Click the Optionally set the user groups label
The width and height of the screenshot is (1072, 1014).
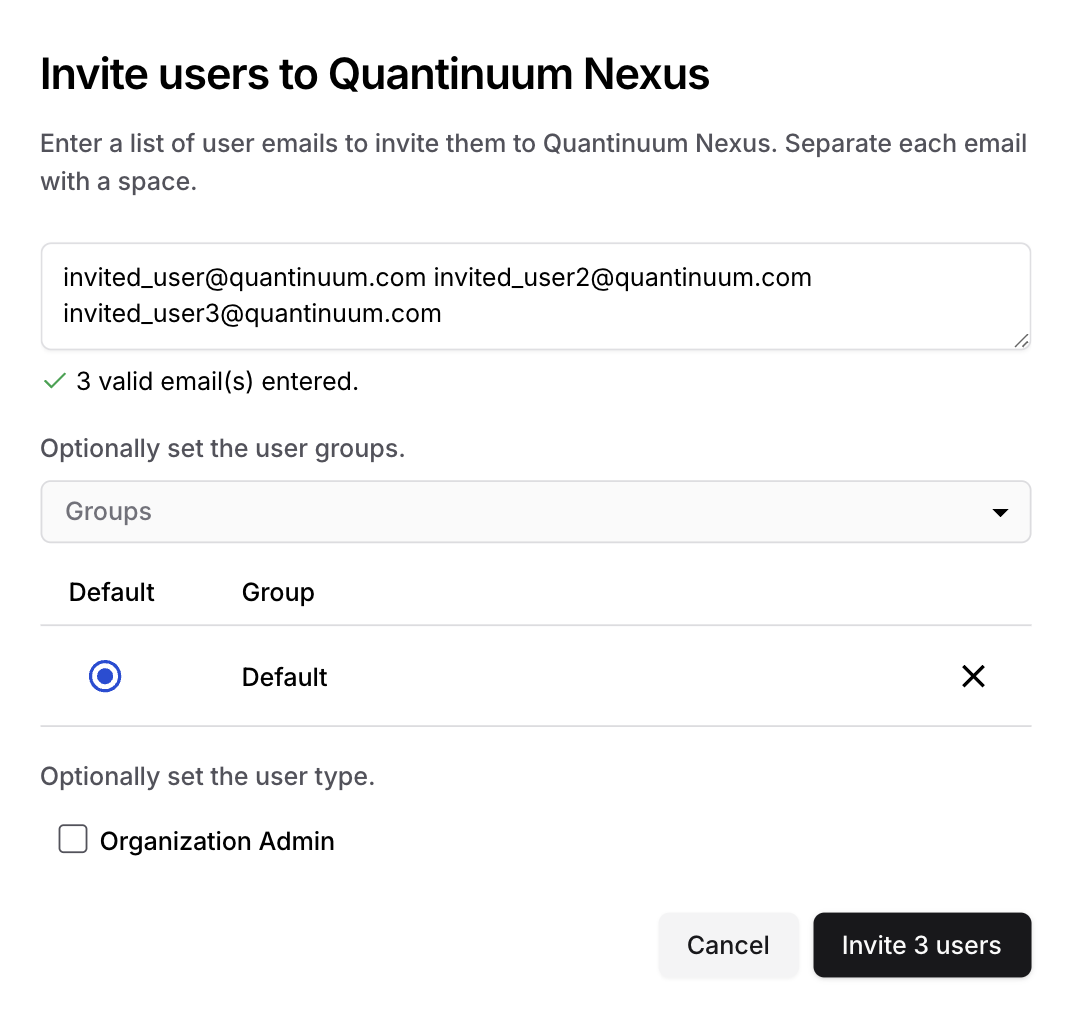pos(222,448)
